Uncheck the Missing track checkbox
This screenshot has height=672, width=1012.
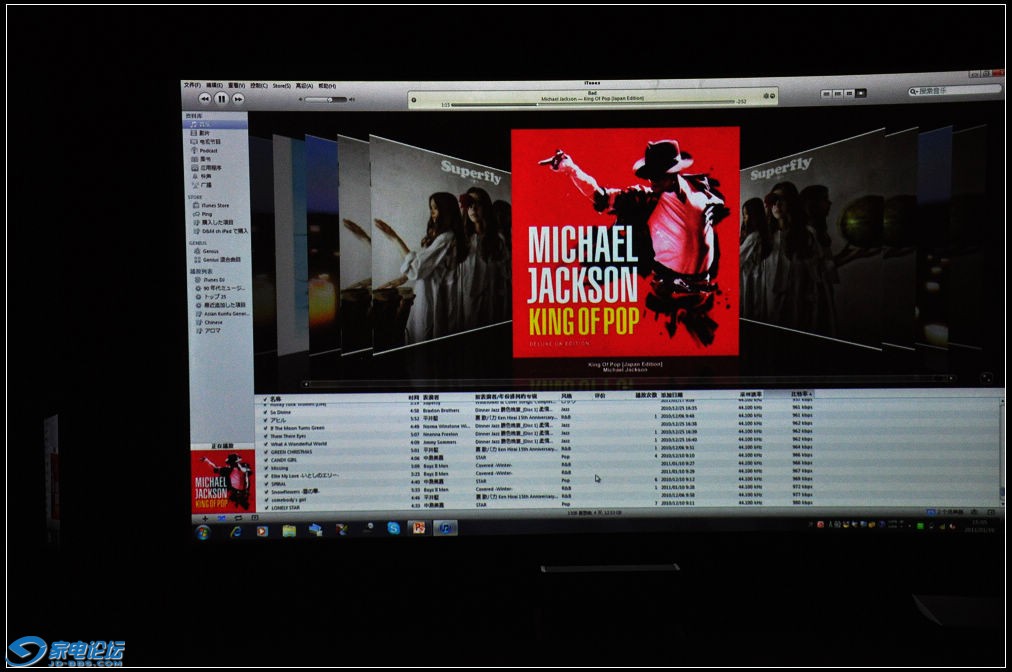[x=265, y=468]
